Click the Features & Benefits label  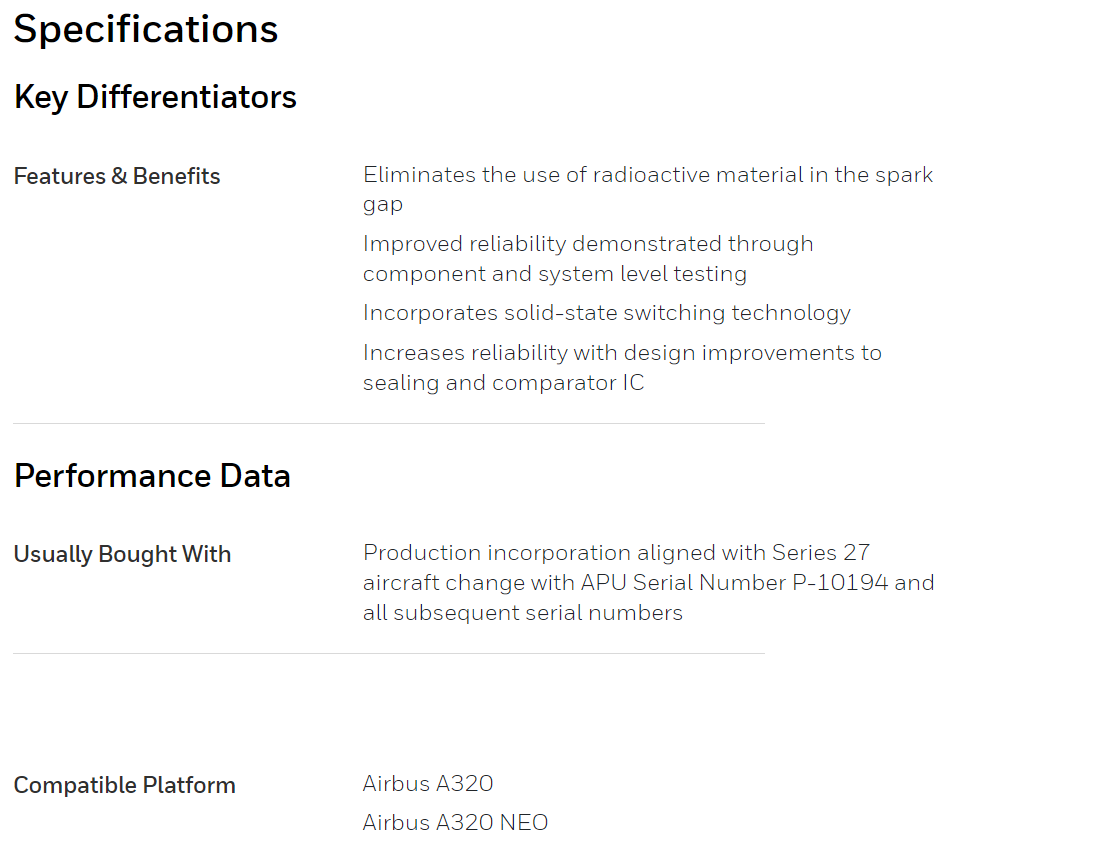click(117, 176)
